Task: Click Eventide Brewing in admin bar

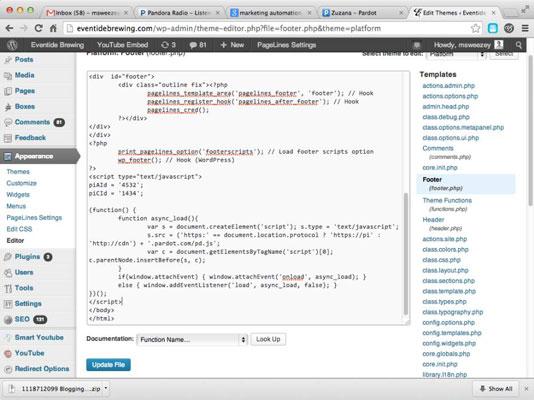Action: 57,45
